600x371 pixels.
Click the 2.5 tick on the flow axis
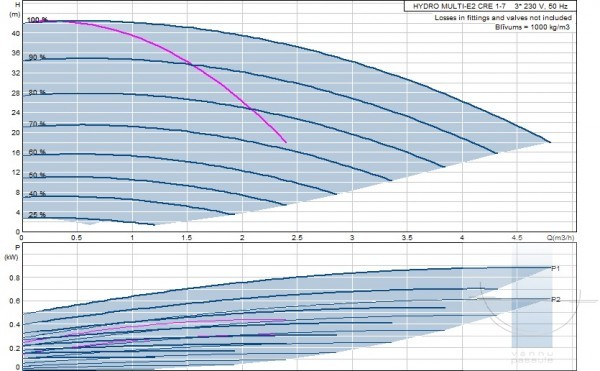point(297,238)
